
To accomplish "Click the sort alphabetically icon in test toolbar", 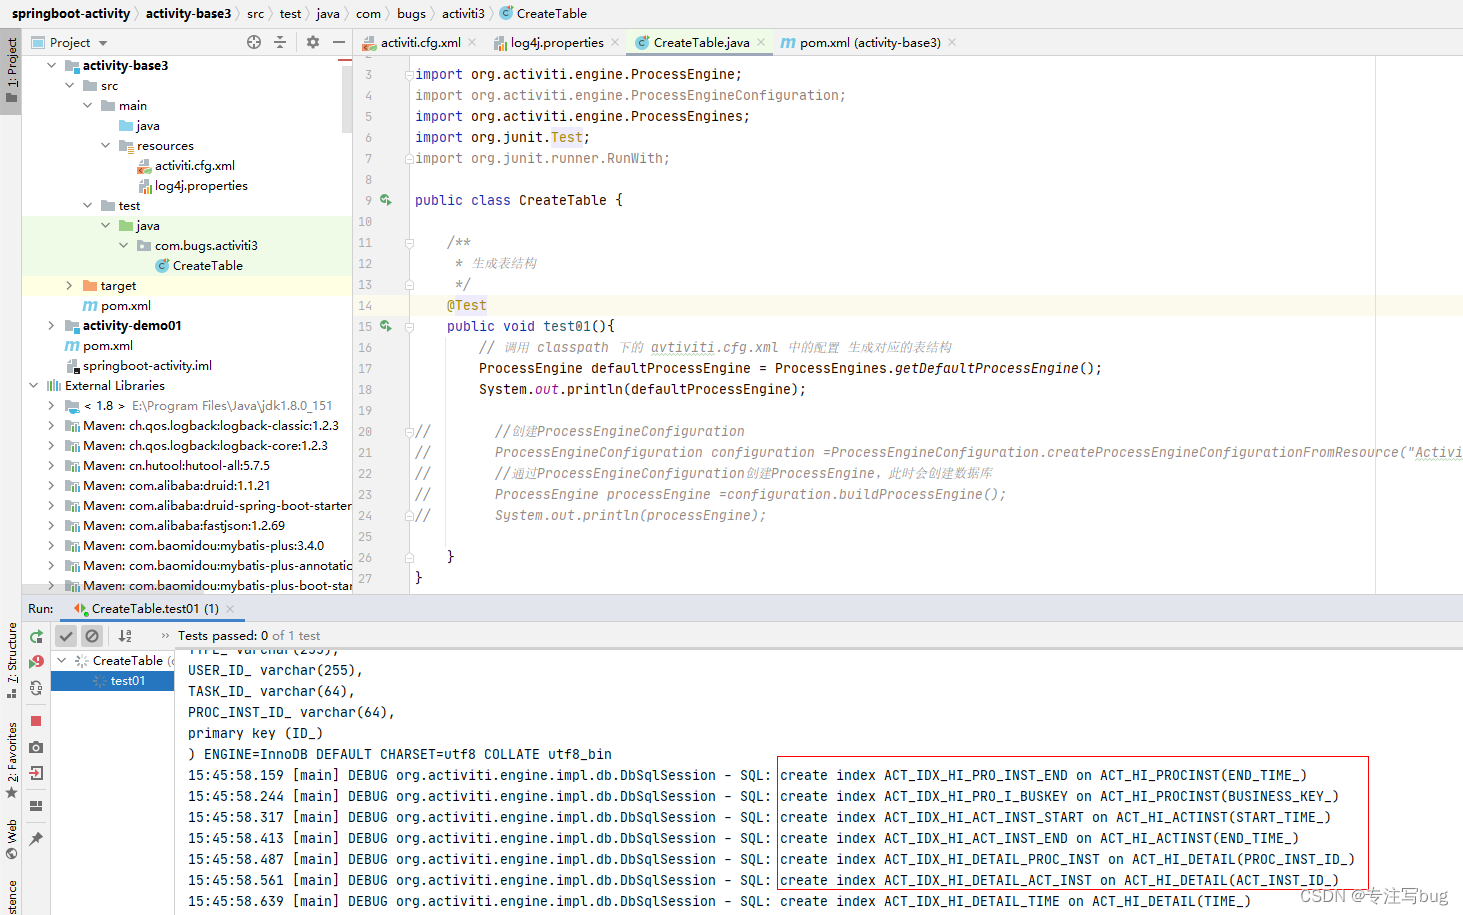I will point(125,636).
